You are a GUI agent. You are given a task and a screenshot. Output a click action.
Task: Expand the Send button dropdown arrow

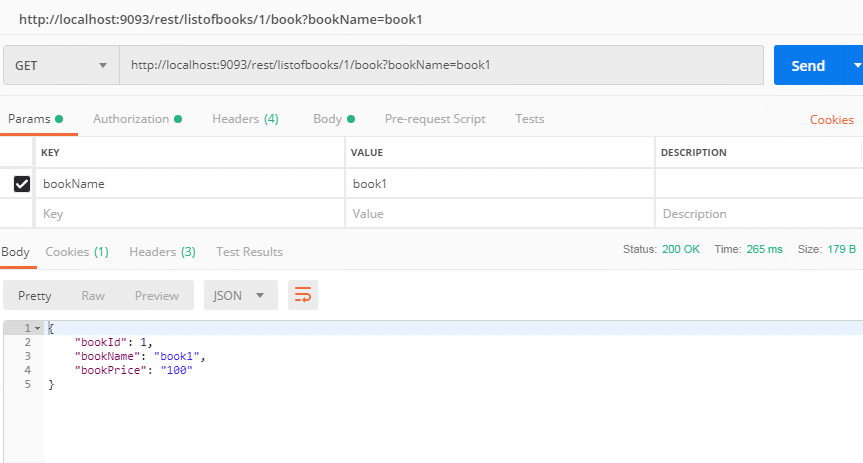click(855, 66)
